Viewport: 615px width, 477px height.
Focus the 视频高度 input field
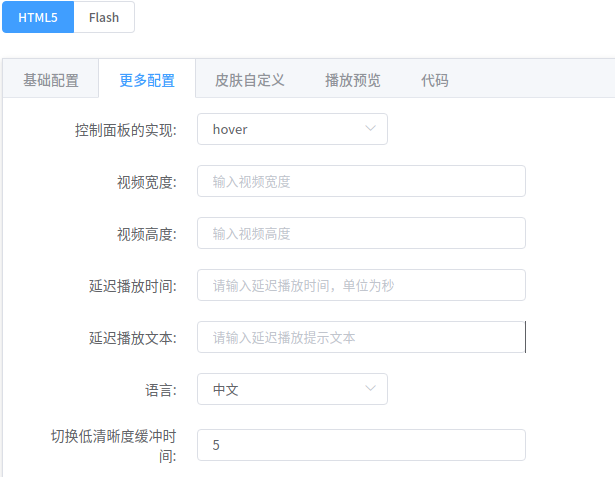(361, 233)
